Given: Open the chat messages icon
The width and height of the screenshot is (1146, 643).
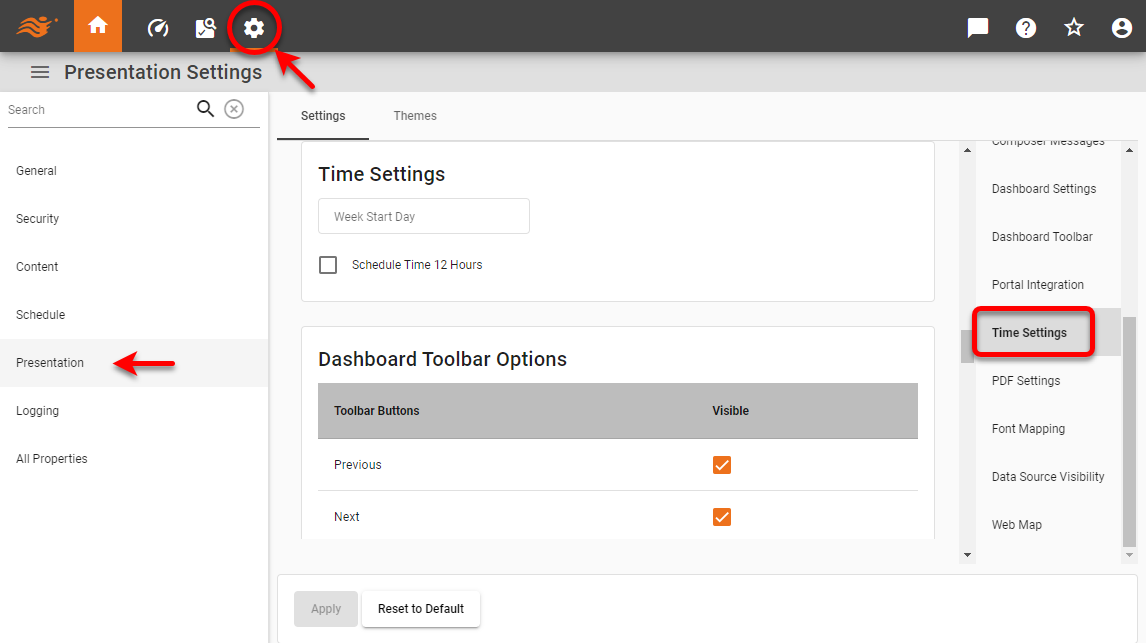Looking at the screenshot, I should [977, 27].
